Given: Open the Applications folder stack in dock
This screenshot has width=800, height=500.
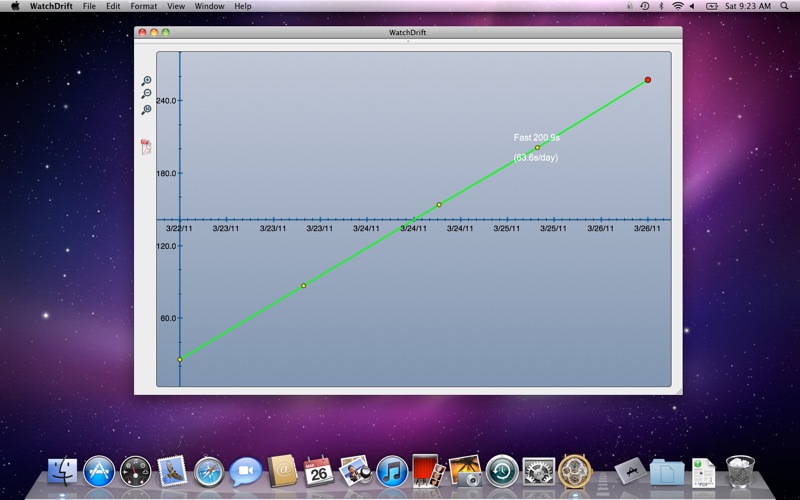Looking at the screenshot, I should point(631,470).
